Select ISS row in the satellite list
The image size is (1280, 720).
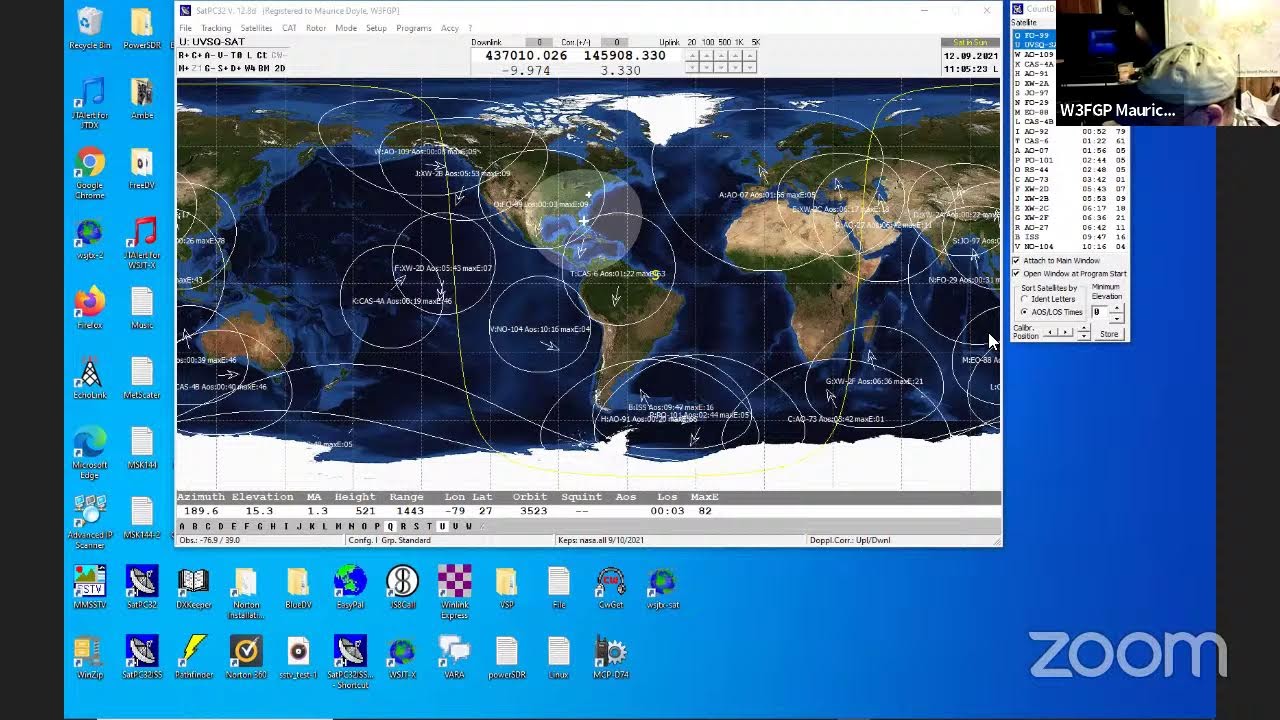pyautogui.click(x=1070, y=237)
